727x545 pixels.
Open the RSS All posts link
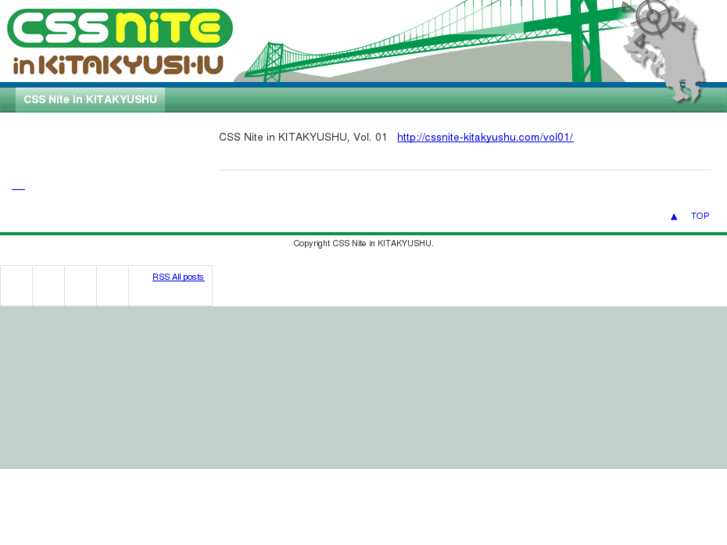pos(178,277)
